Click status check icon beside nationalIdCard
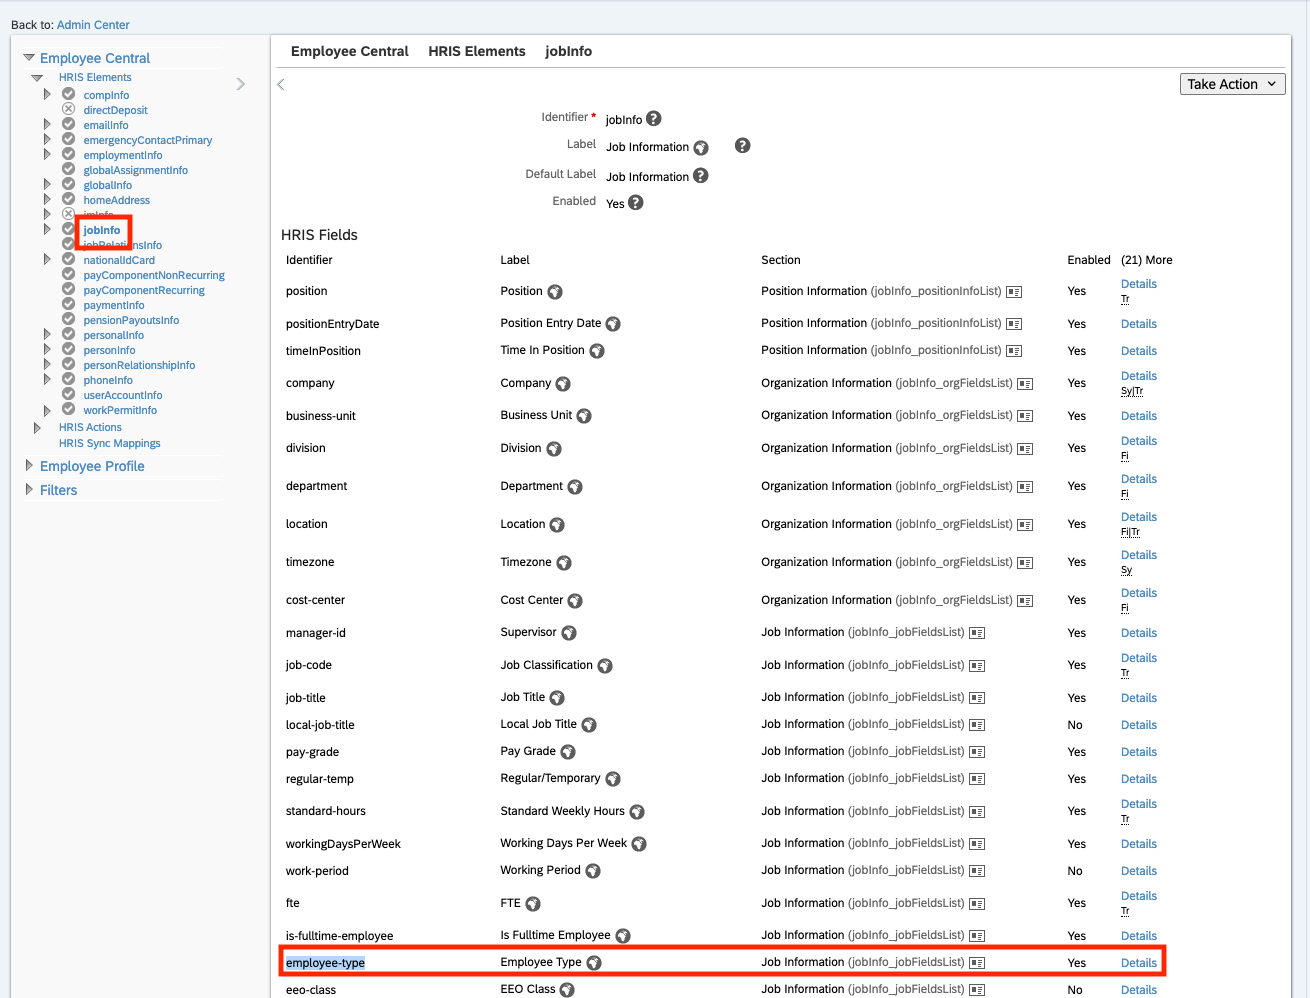Viewport: 1310px width, 998px height. (x=69, y=259)
